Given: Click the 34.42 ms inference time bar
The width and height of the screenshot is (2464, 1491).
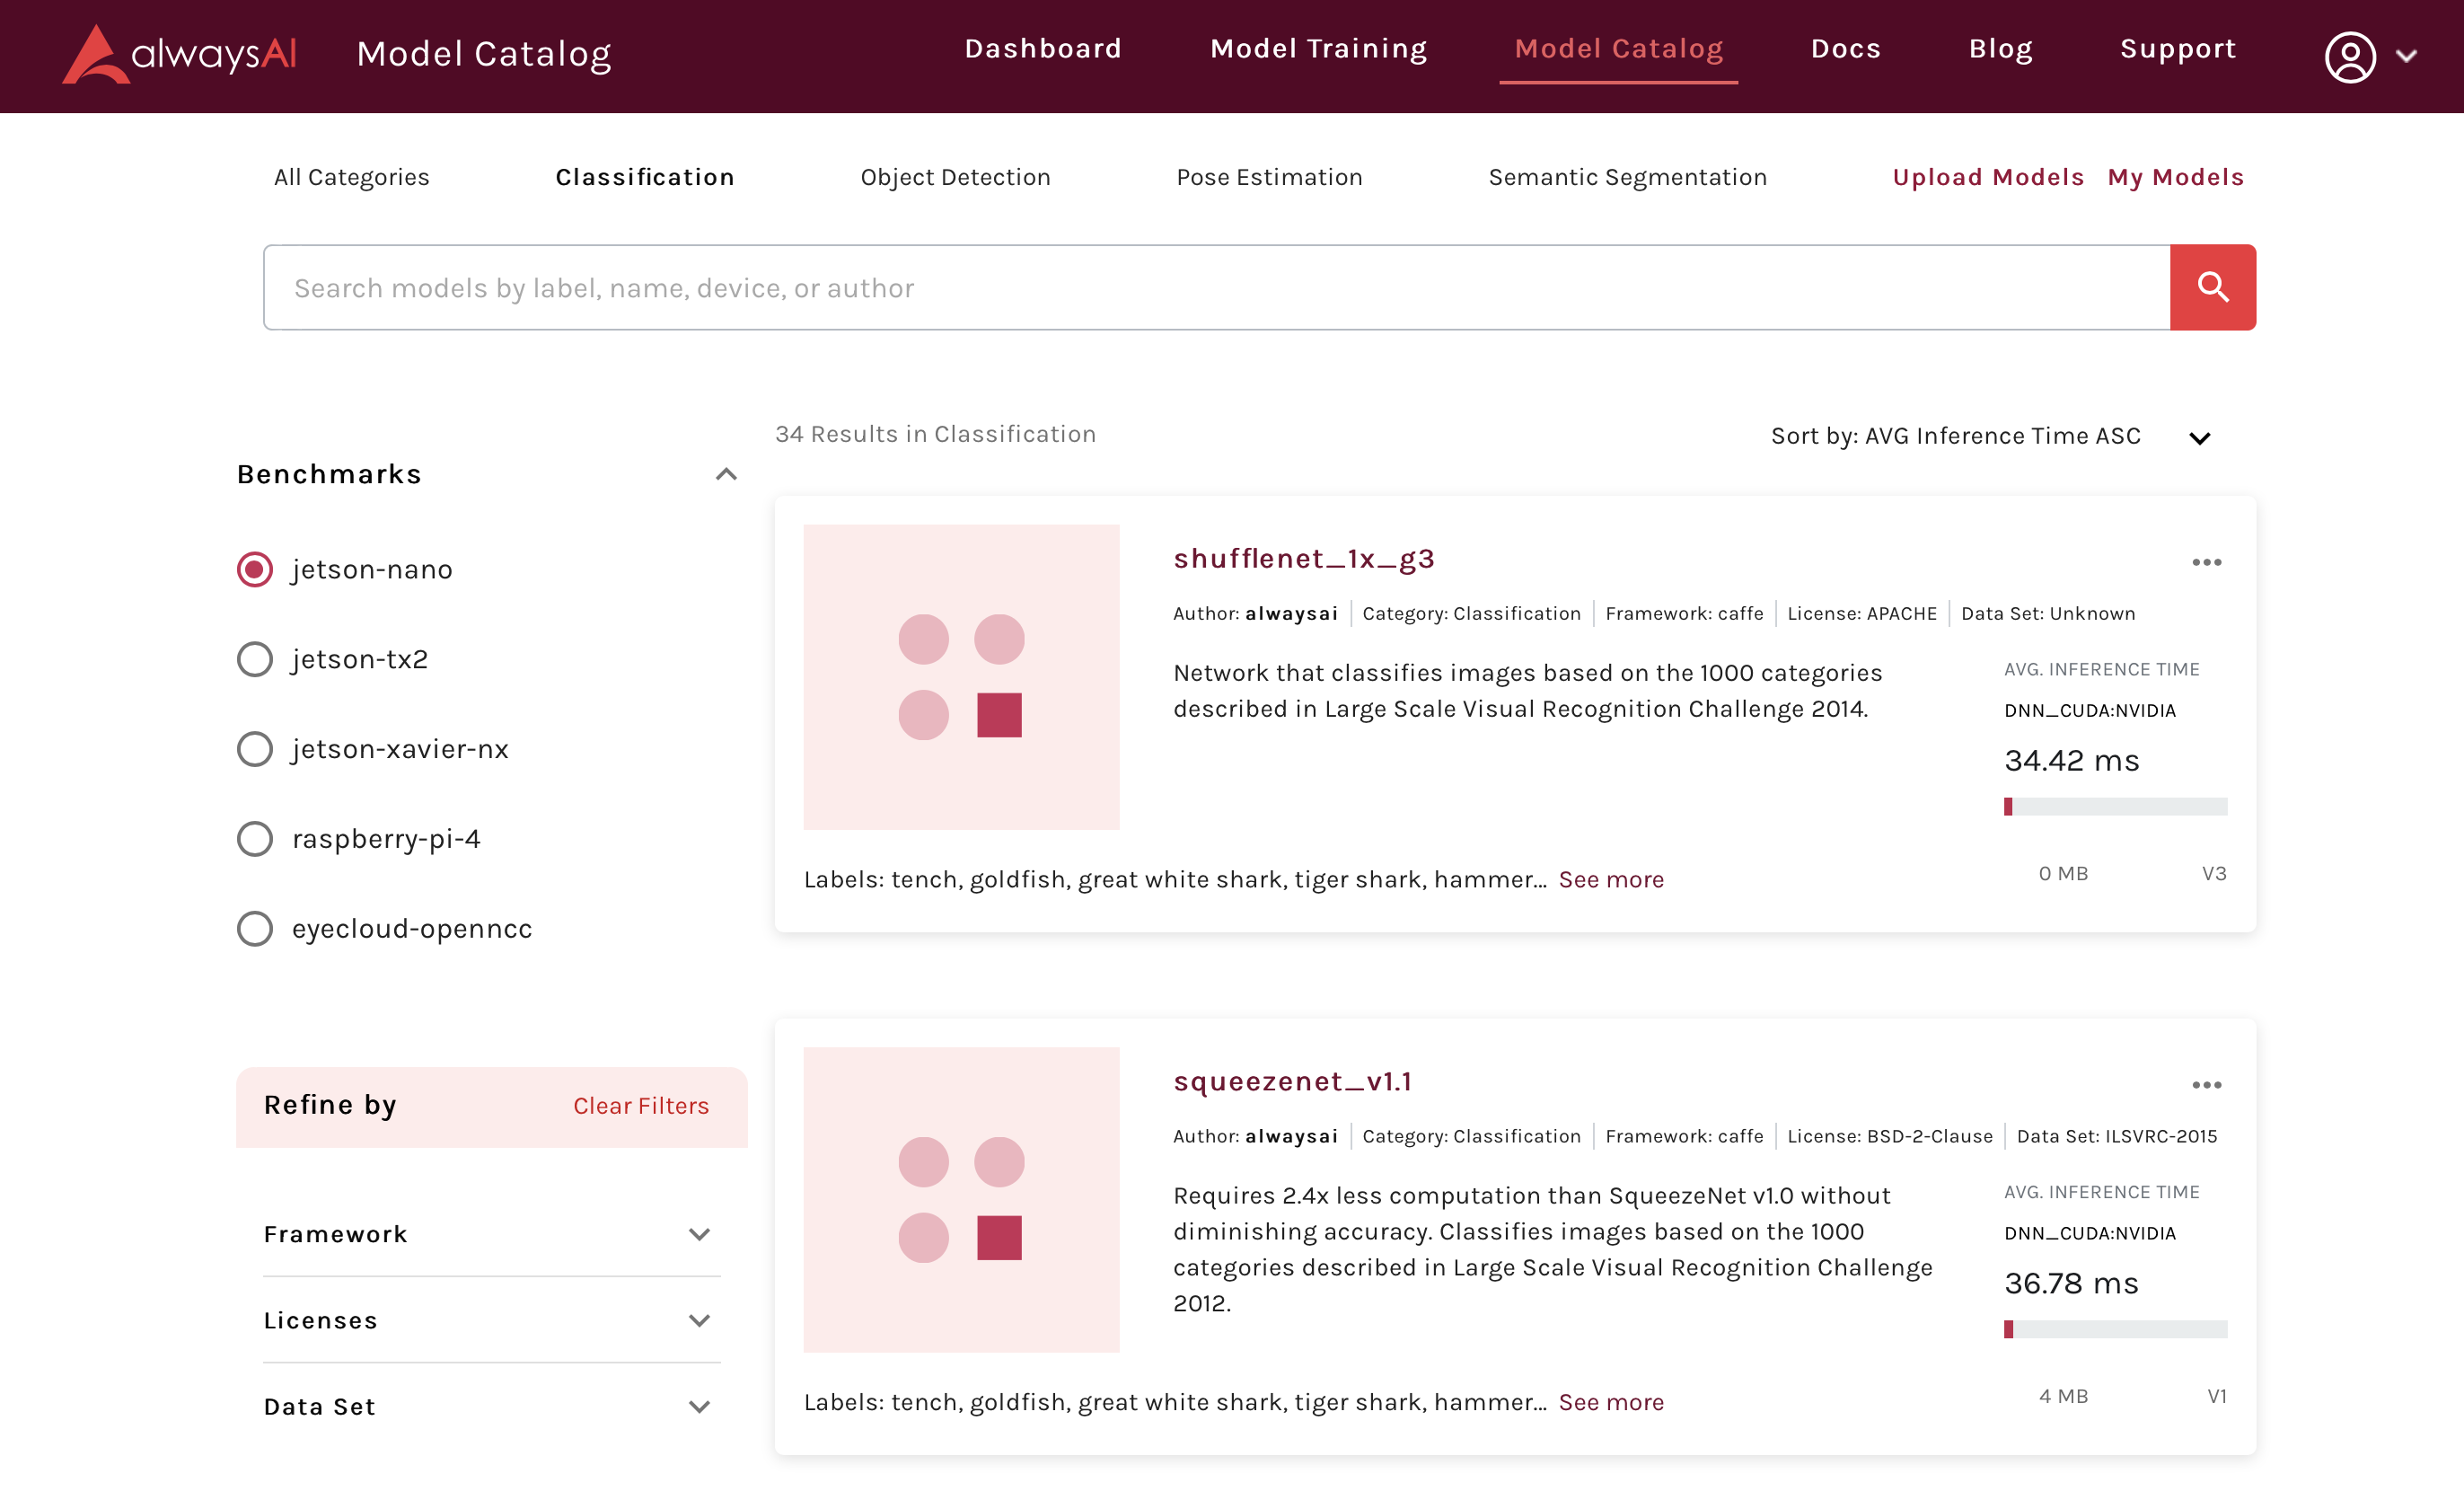Looking at the screenshot, I should [x=2115, y=806].
